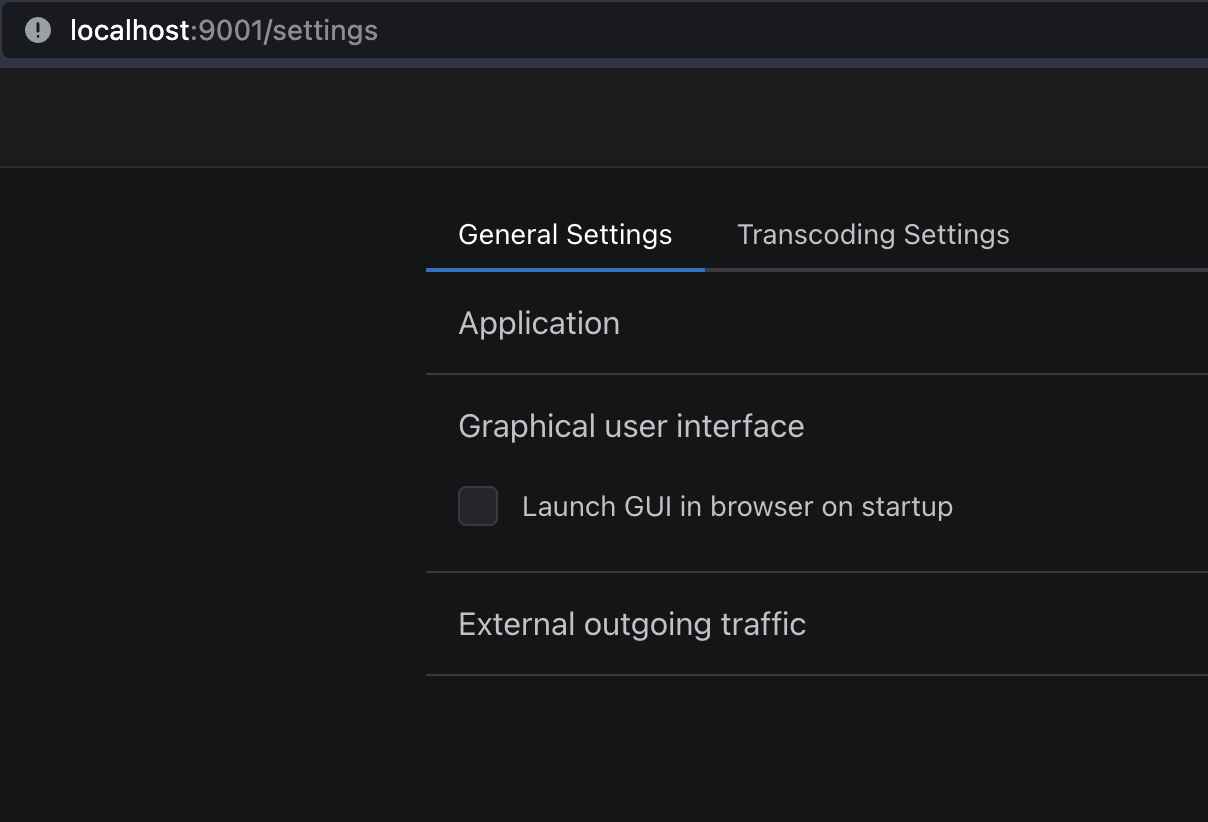Enable Launch GUI in browser on startup
The image size is (1208, 822).
tap(478, 506)
